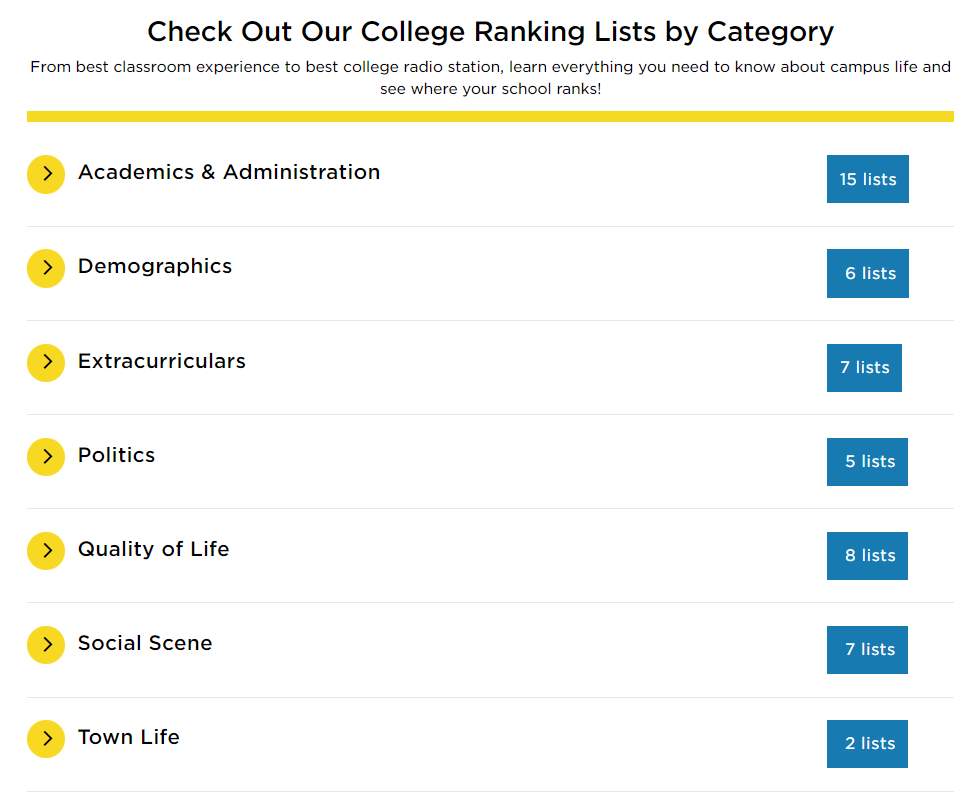This screenshot has width=966, height=794.
Task: Expand the Academics & Administration chevron icon
Action: (x=46, y=174)
